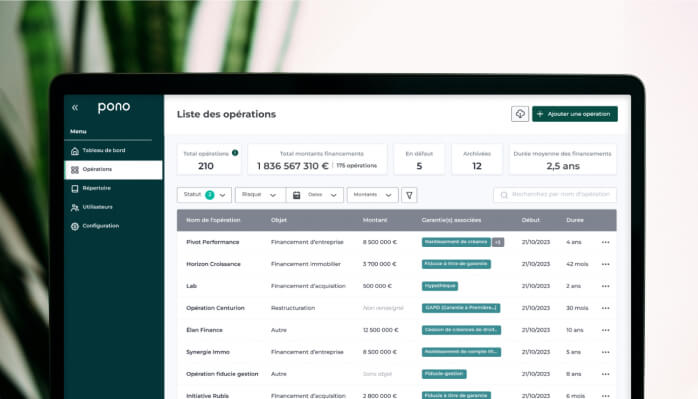Viewport: 698px width, 399px height.
Task: Click info icon next to Total opérations
Action: click(x=235, y=153)
